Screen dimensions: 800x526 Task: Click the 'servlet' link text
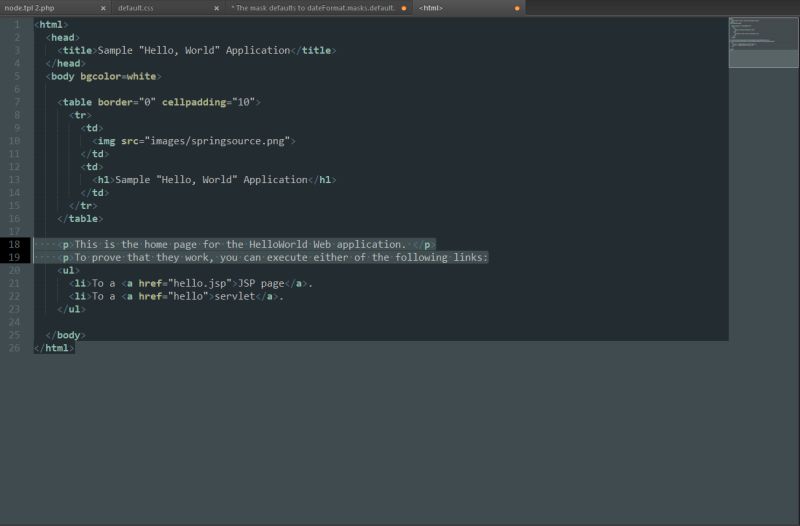point(235,296)
